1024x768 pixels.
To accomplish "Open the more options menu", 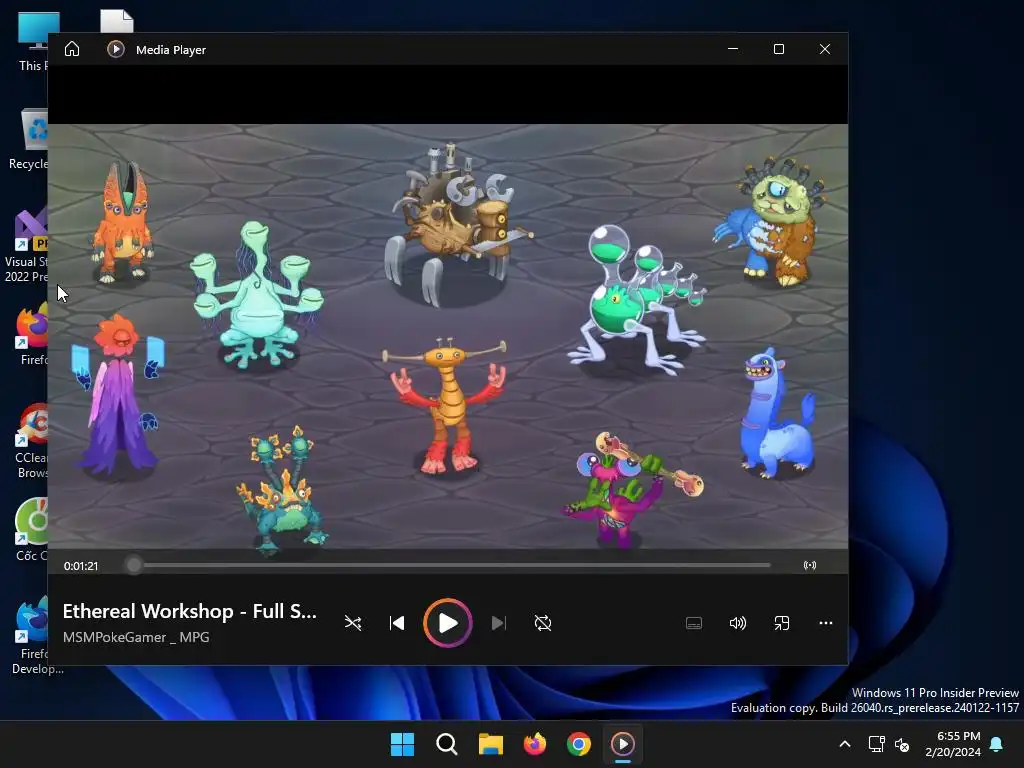I will pos(825,623).
